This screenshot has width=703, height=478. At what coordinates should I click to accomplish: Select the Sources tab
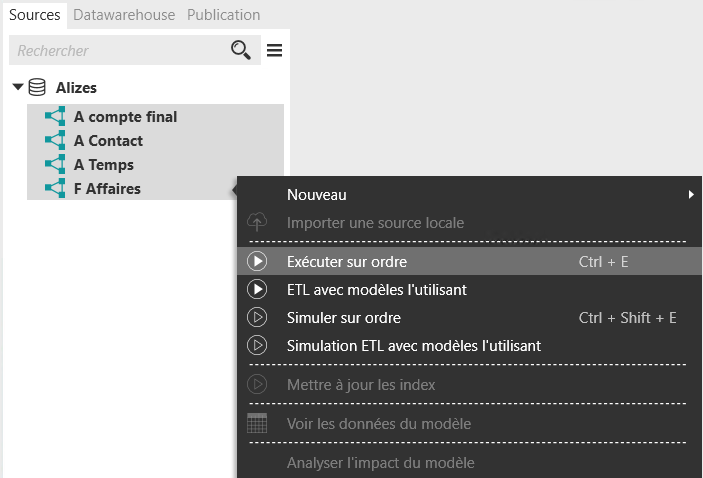tap(35, 15)
